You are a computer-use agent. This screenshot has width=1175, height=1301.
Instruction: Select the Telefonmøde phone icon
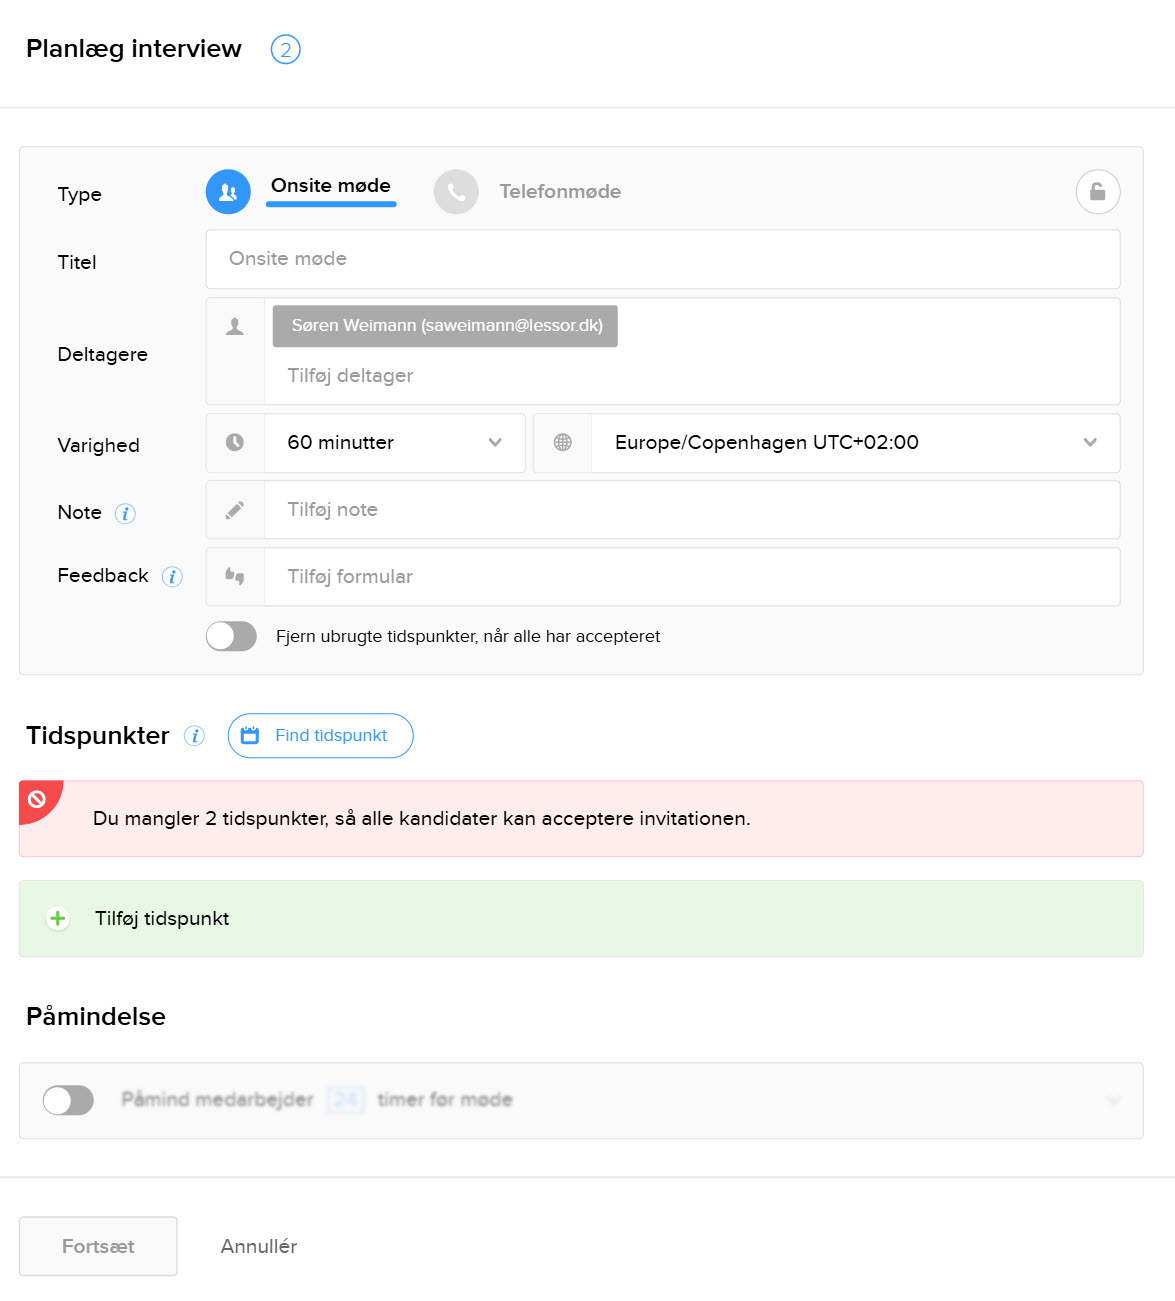pyautogui.click(x=456, y=192)
